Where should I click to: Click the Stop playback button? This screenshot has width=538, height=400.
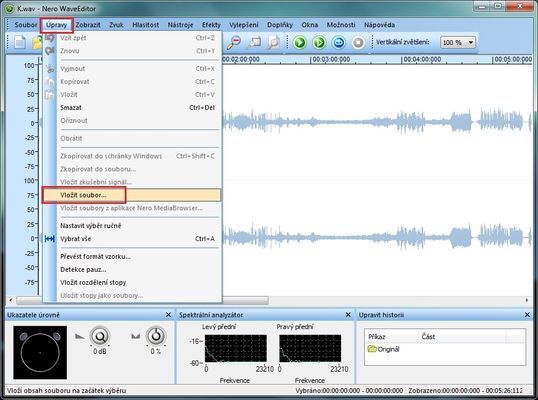(x=358, y=43)
